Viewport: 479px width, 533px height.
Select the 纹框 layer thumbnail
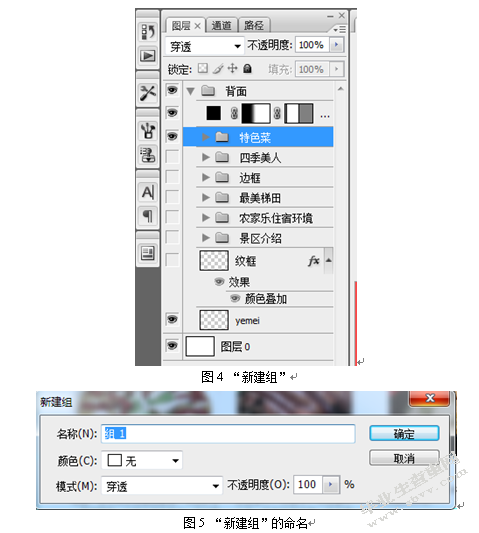tap(214, 261)
